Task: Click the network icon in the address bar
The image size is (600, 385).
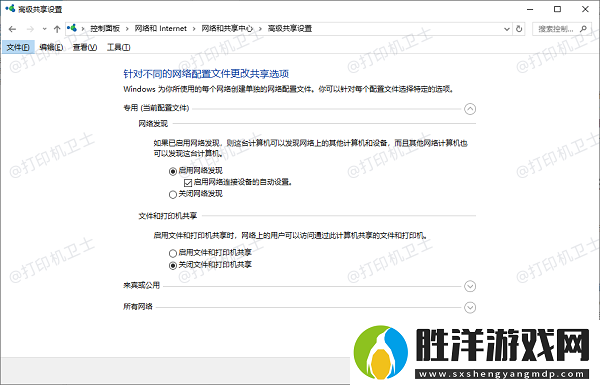Action: click(72, 28)
